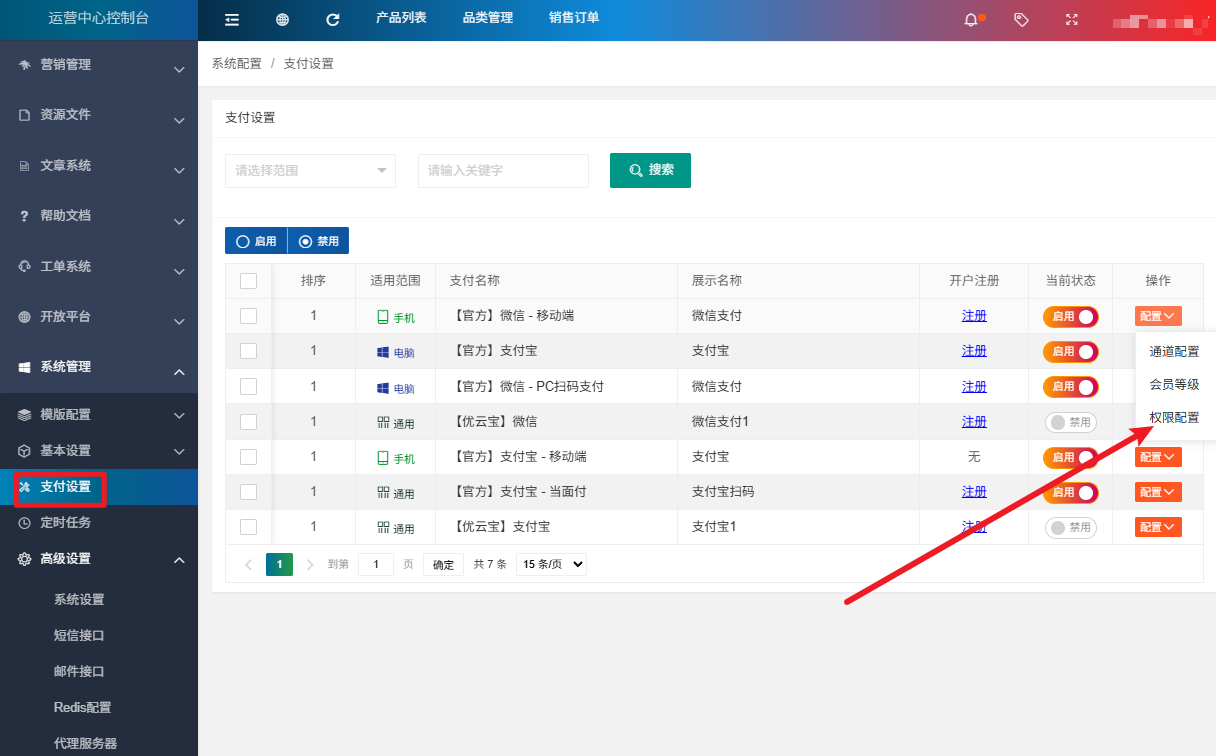
Task: Open 配置 dropdown for 微信 - 移动端 row
Action: 1158,316
